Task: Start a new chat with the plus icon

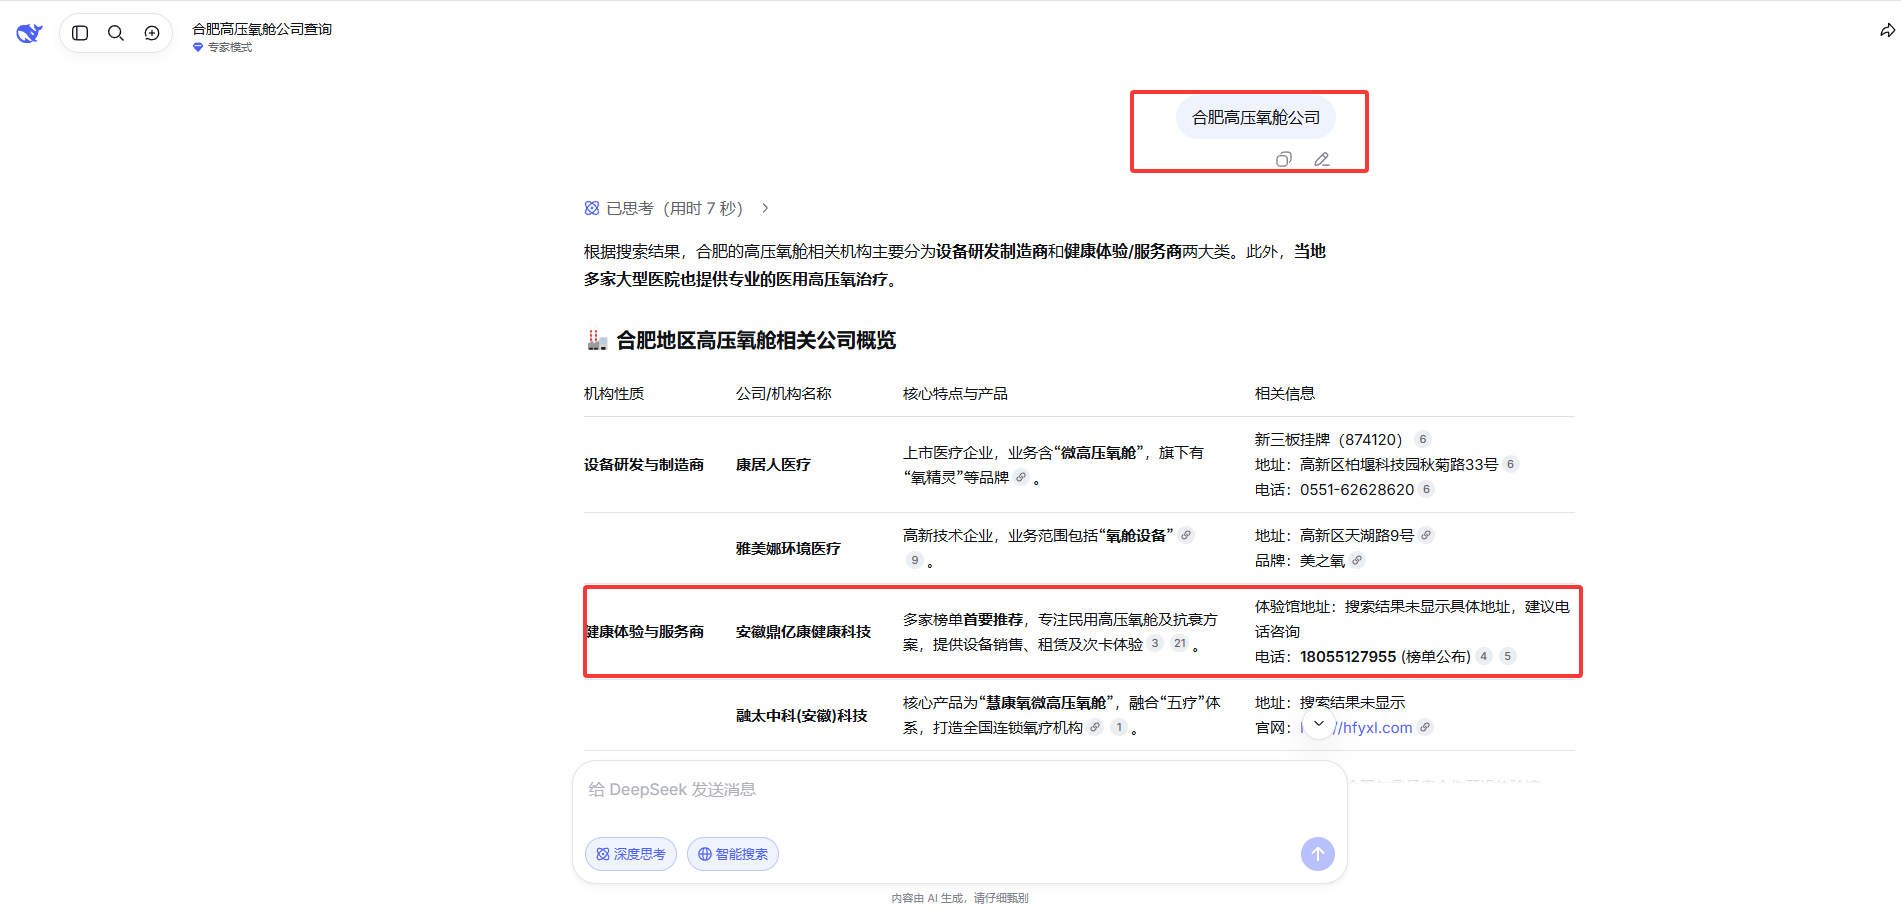Action: (152, 33)
